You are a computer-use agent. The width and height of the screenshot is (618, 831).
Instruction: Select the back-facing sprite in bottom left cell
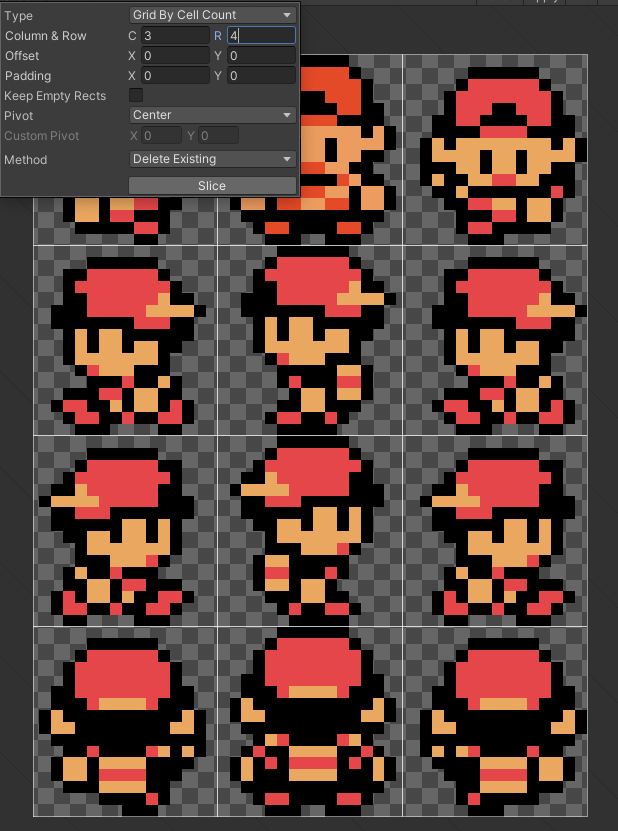coord(122,727)
